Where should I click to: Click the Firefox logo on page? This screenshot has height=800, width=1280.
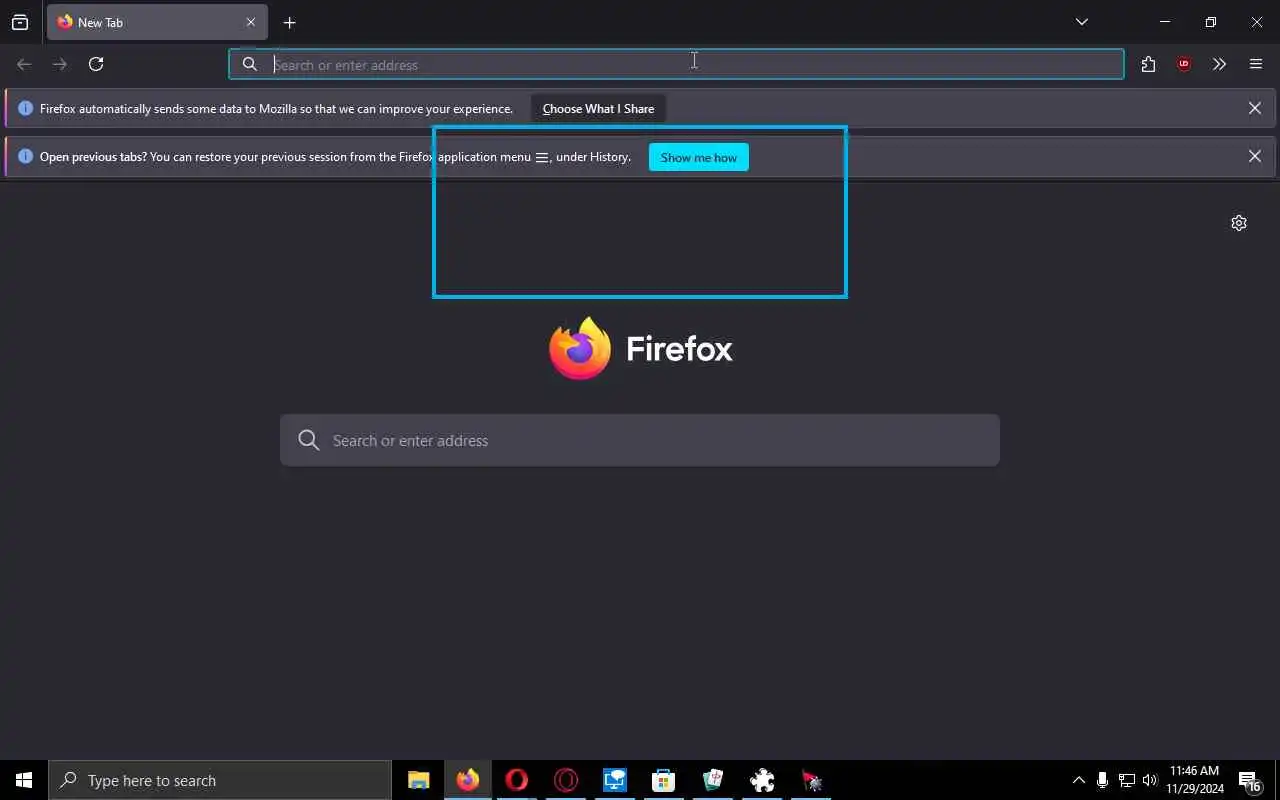click(x=580, y=348)
